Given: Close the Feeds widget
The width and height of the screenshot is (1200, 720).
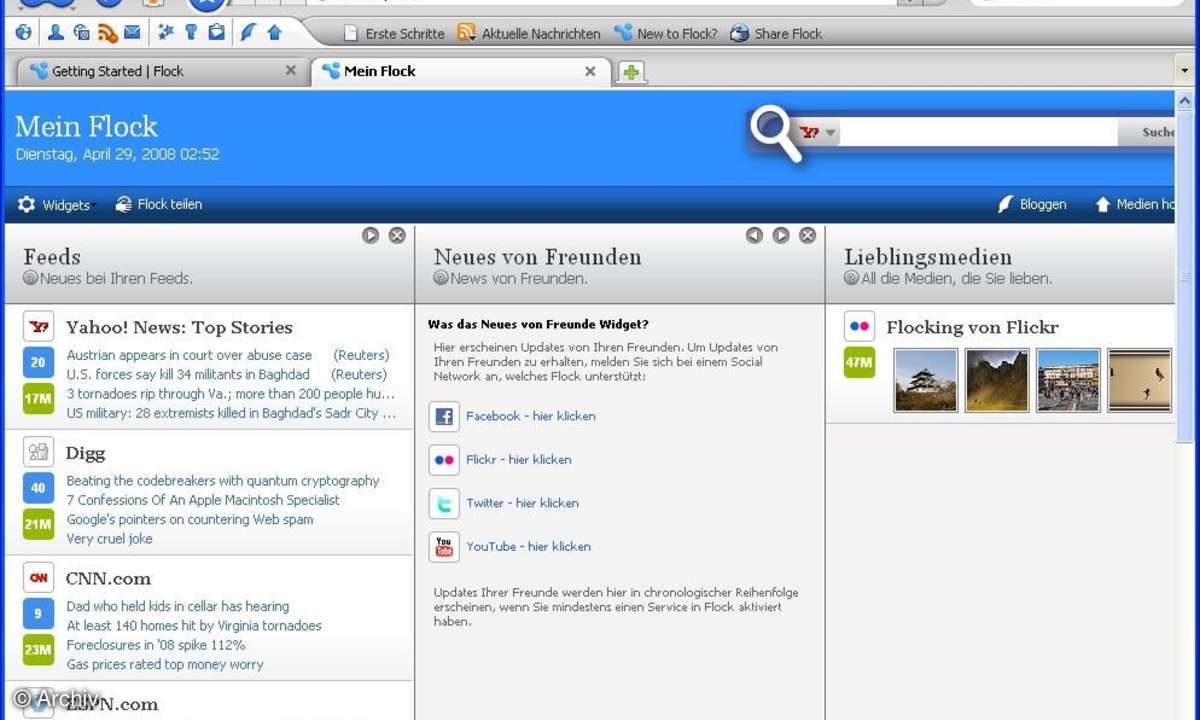Looking at the screenshot, I should [x=397, y=235].
